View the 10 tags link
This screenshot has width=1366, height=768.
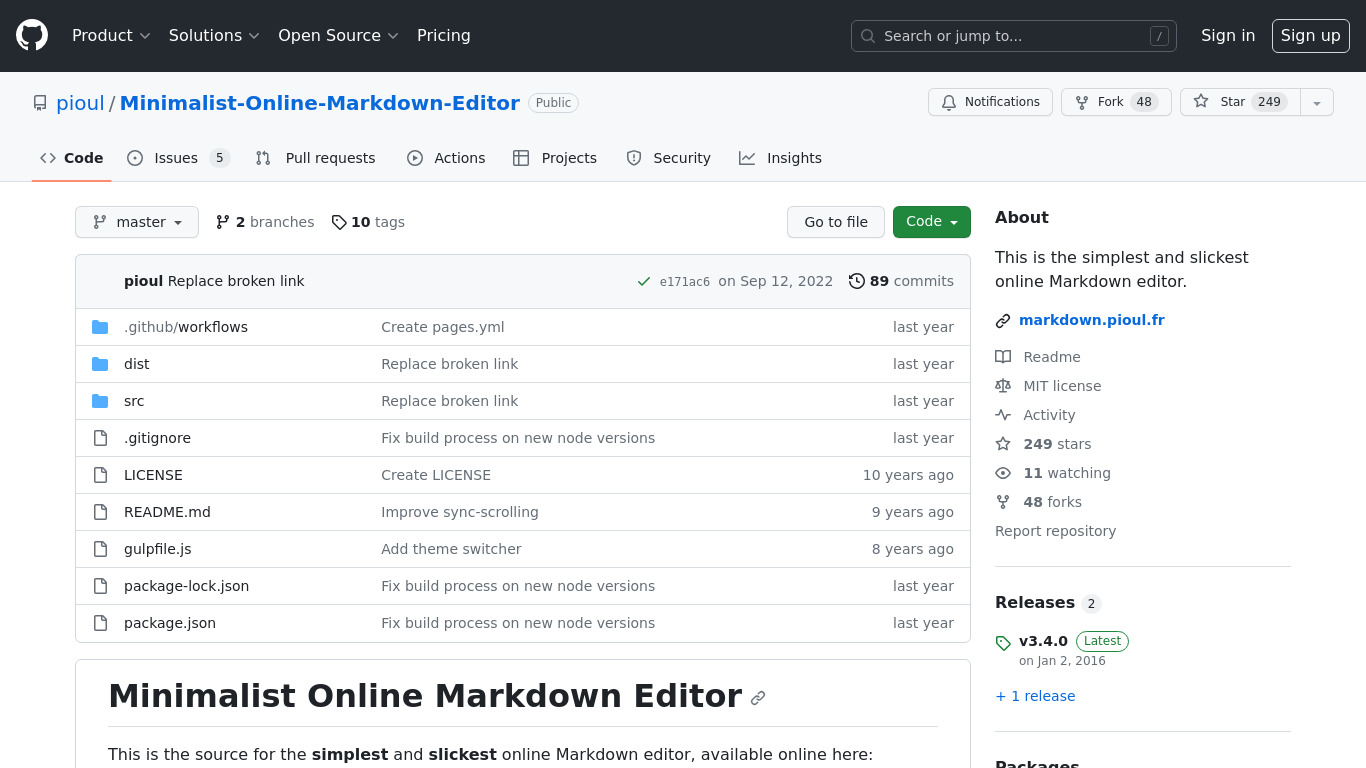pos(368,222)
